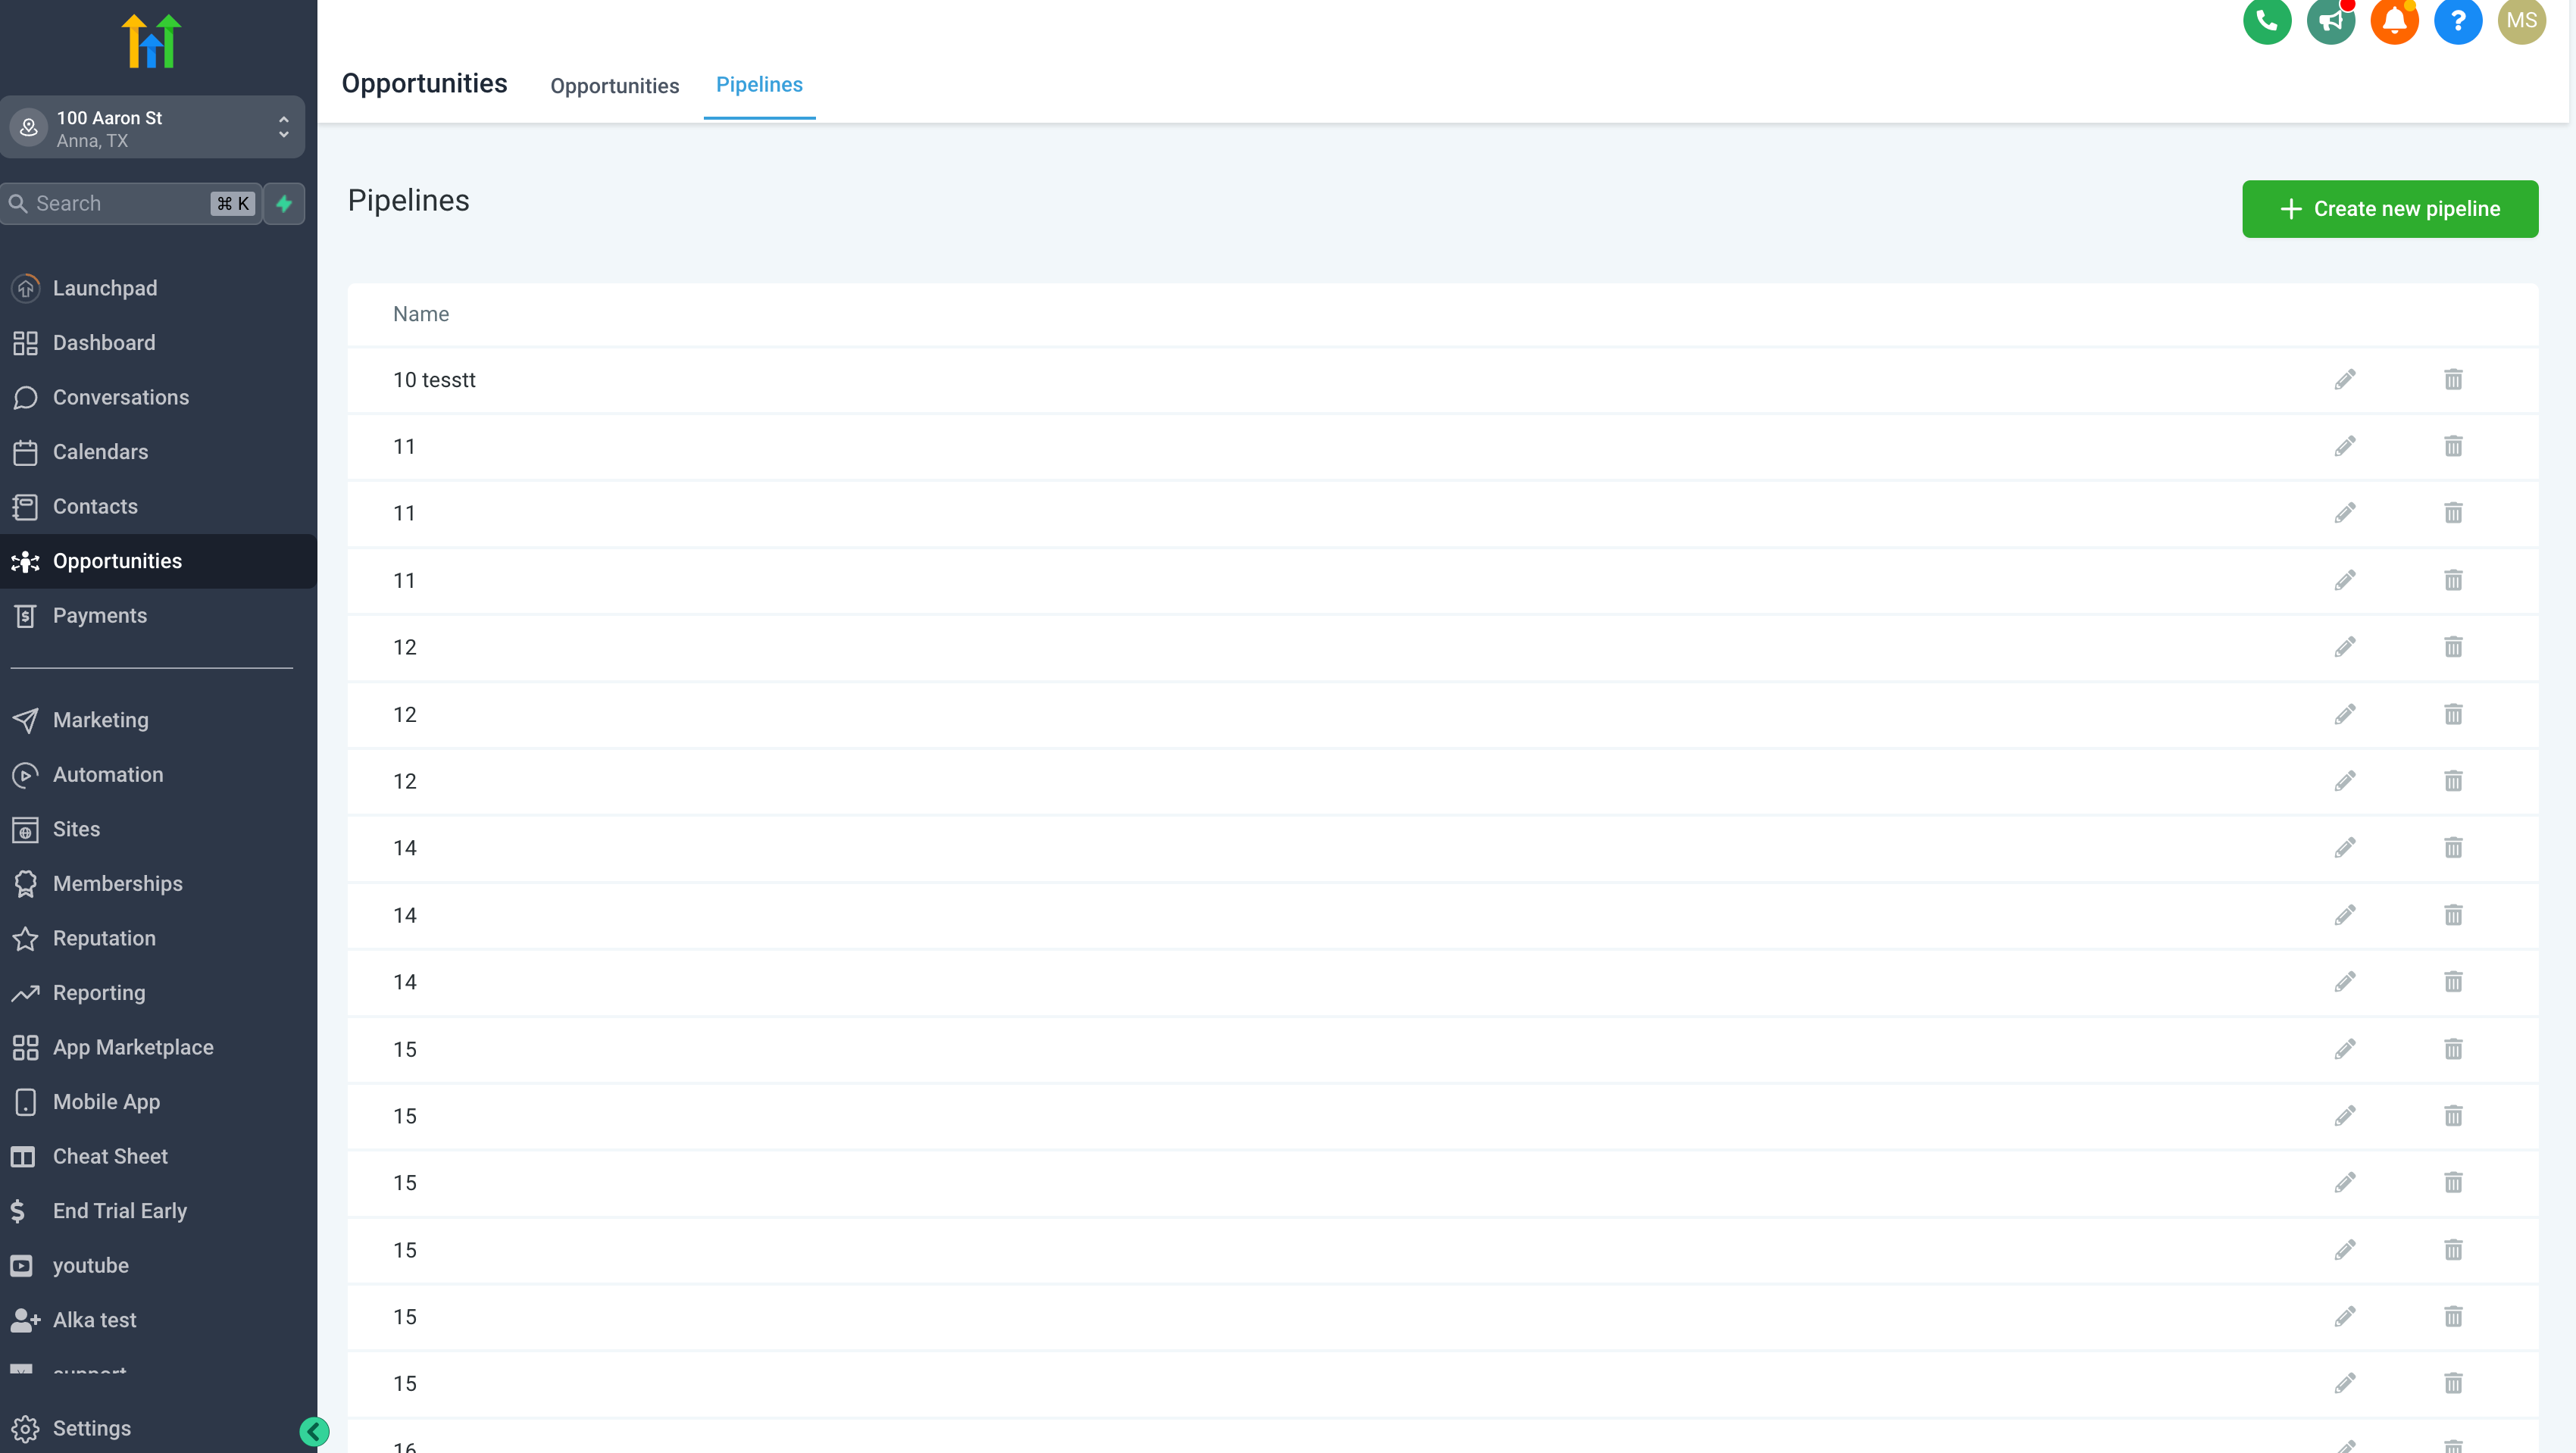Open the orange notifications bell
Image resolution: width=2576 pixels, height=1453 pixels.
pos(2394,21)
